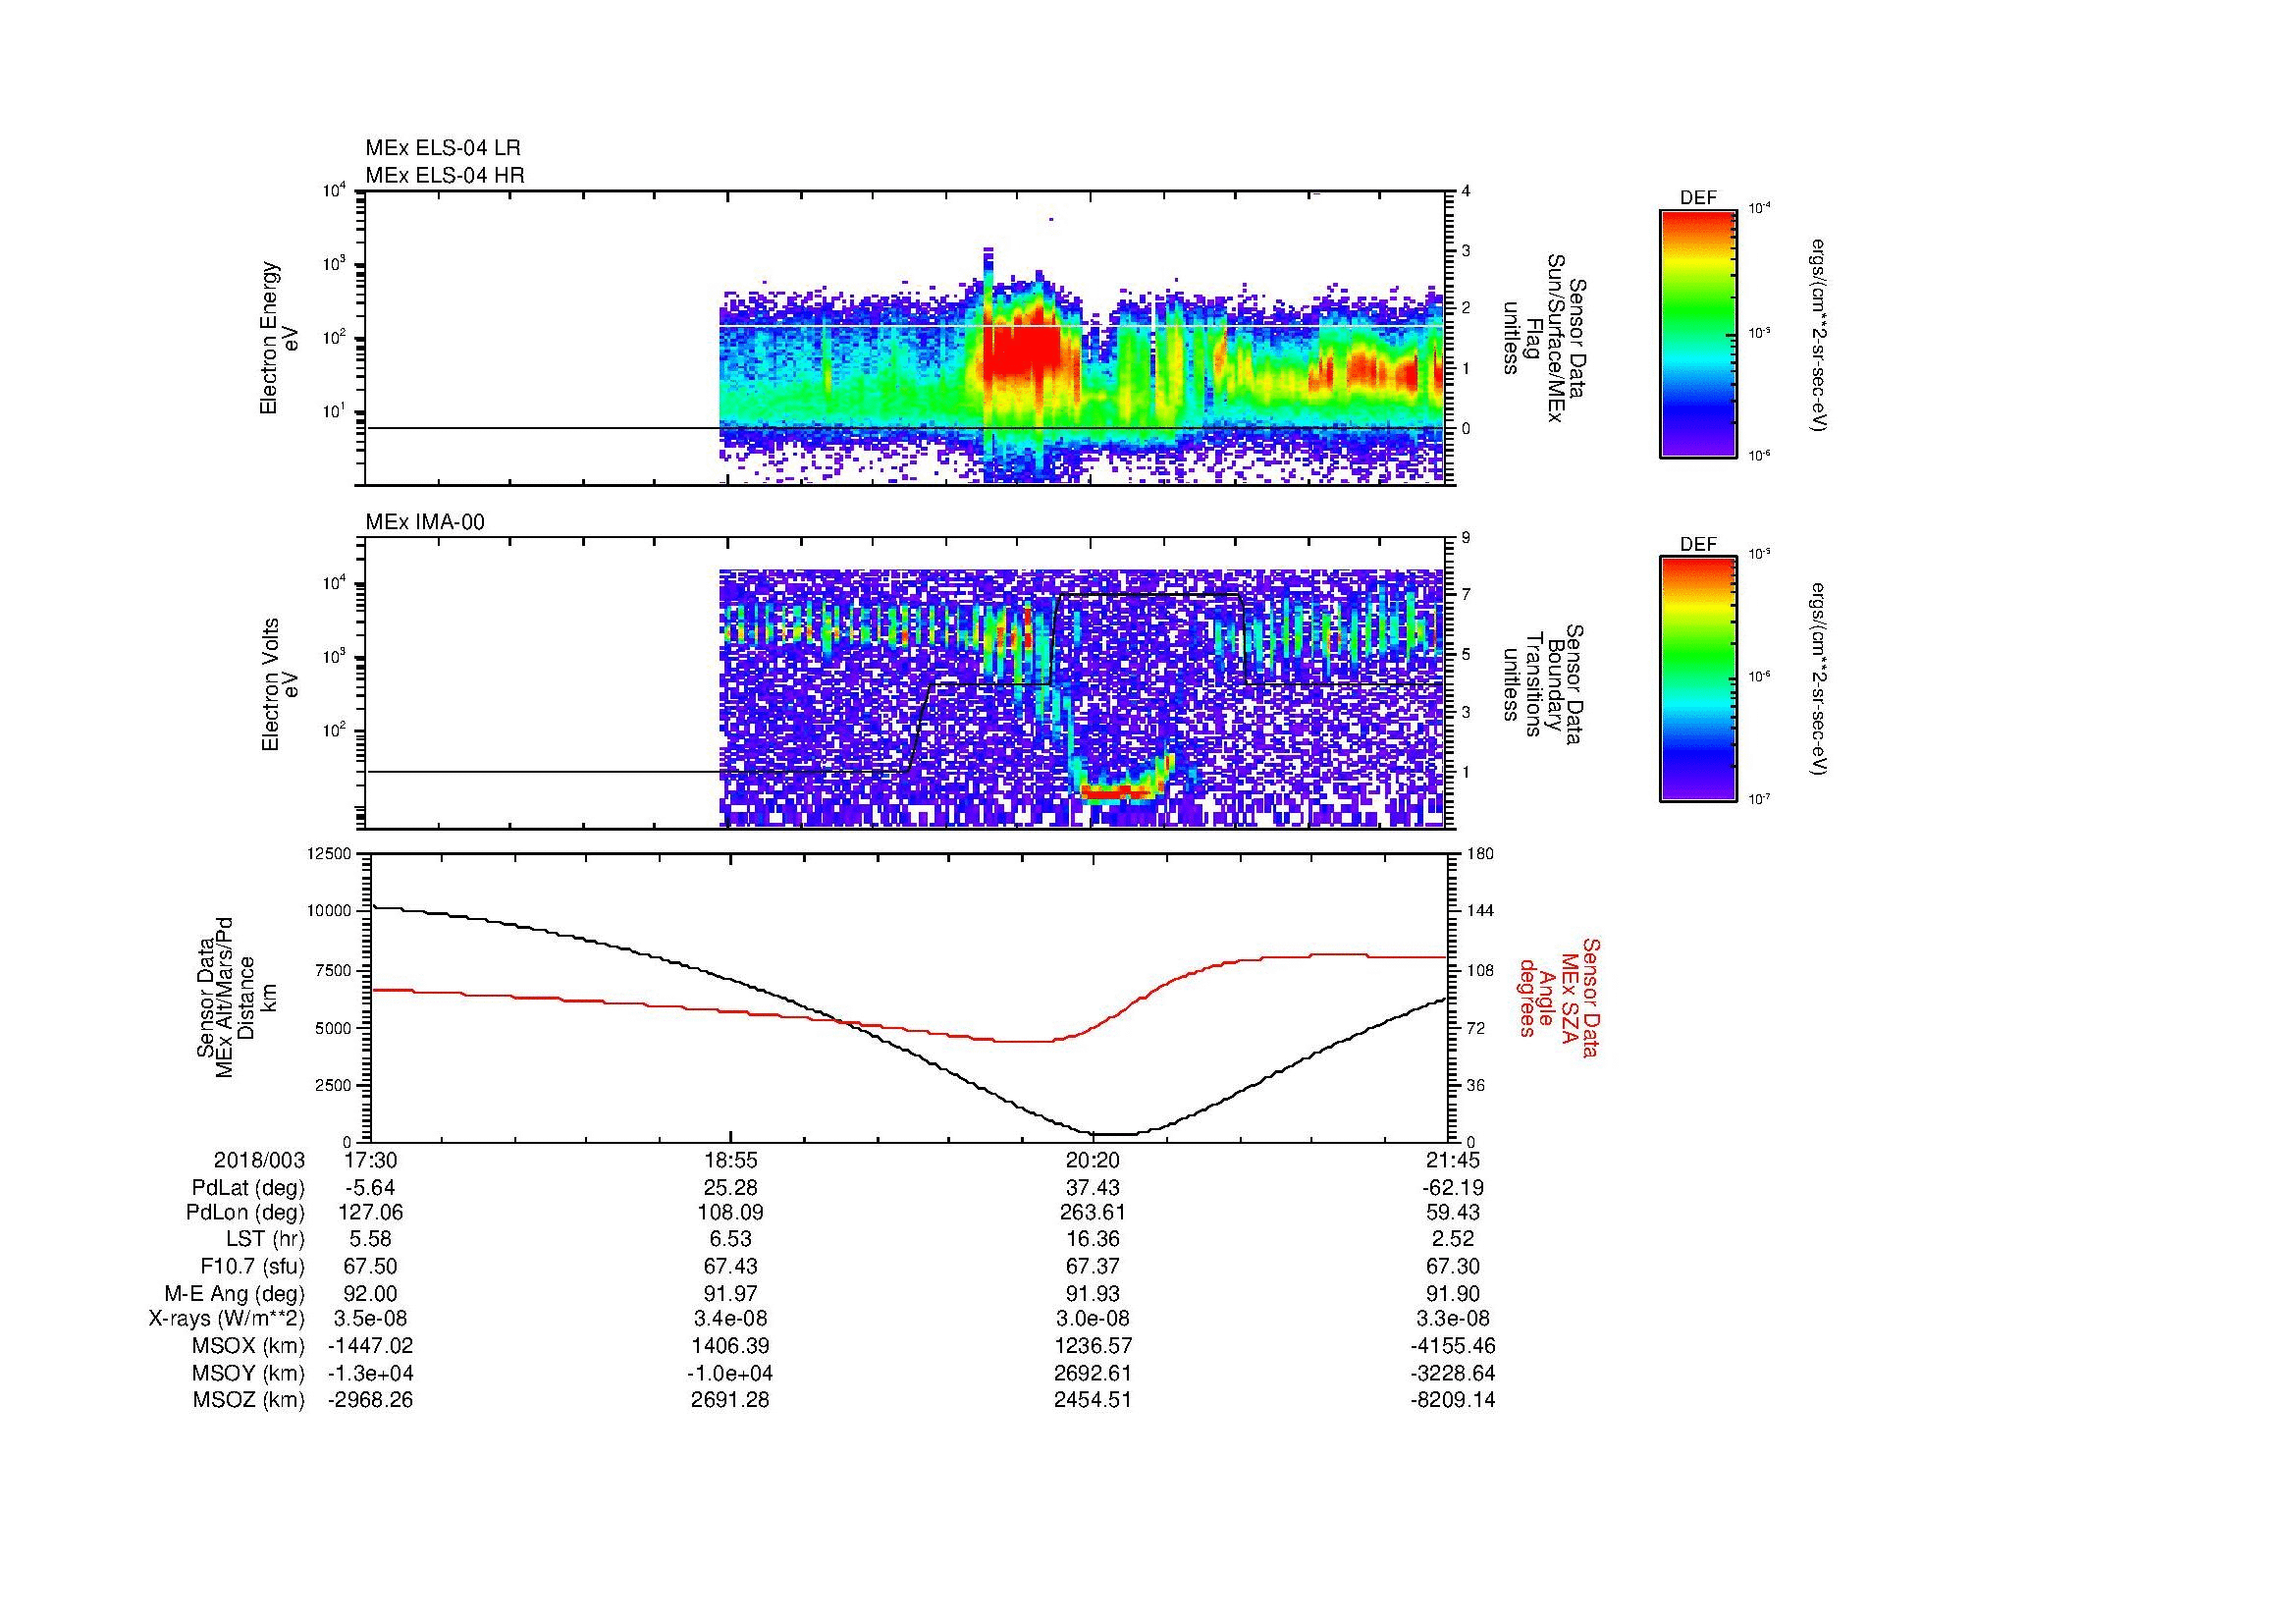Click the 20:20 time tick label
Viewport: 2296px width, 1623px height.
pos(1093,1160)
